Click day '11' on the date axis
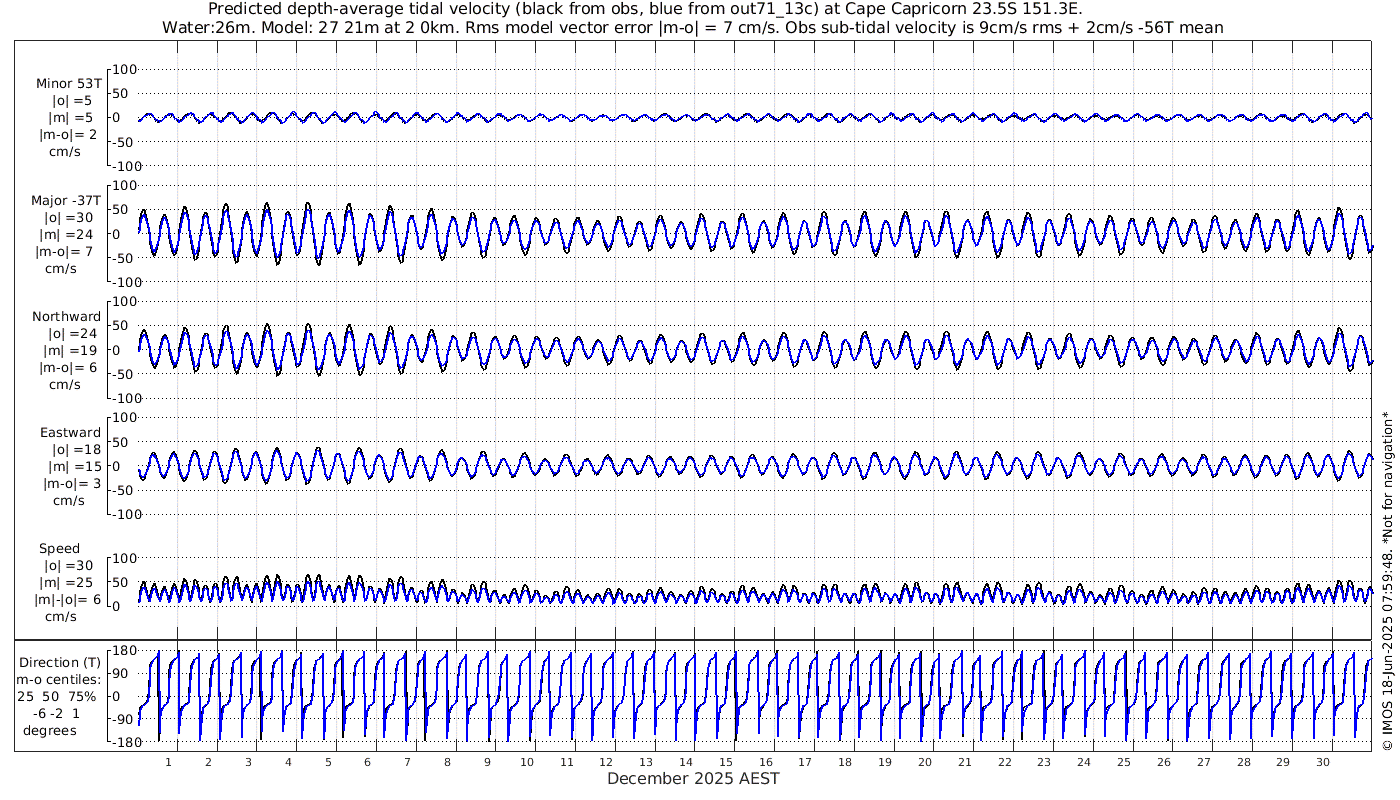The height and width of the screenshot is (800, 1400). click(x=567, y=762)
